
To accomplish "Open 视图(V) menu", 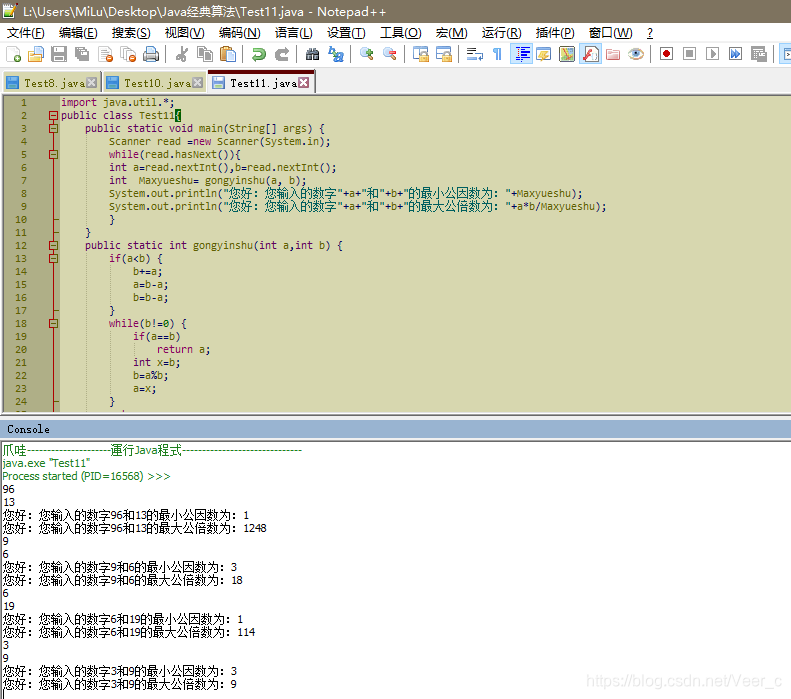I will 185,33.
